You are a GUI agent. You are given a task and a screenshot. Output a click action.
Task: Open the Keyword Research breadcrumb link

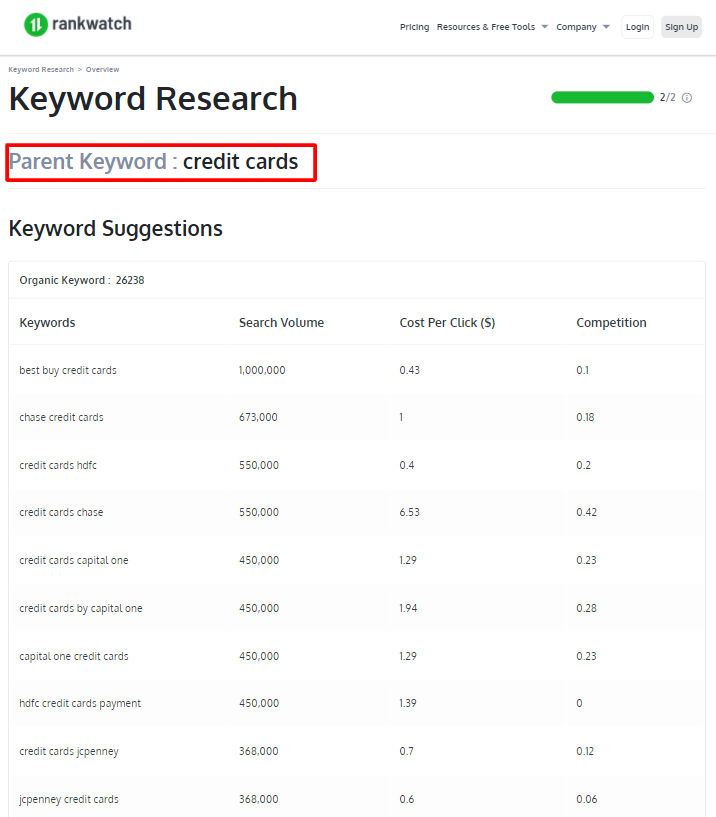pyautogui.click(x=41, y=69)
